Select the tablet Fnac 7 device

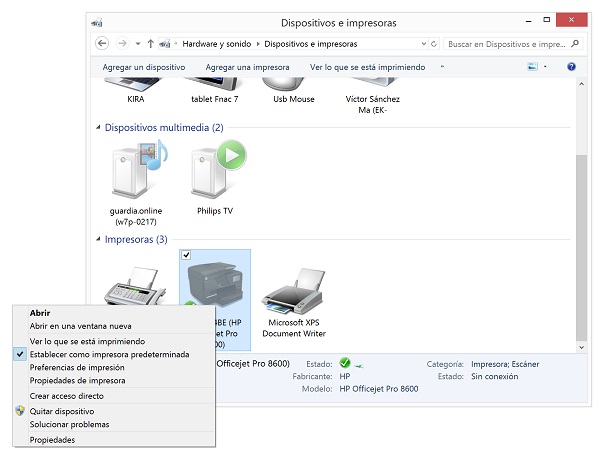point(214,90)
